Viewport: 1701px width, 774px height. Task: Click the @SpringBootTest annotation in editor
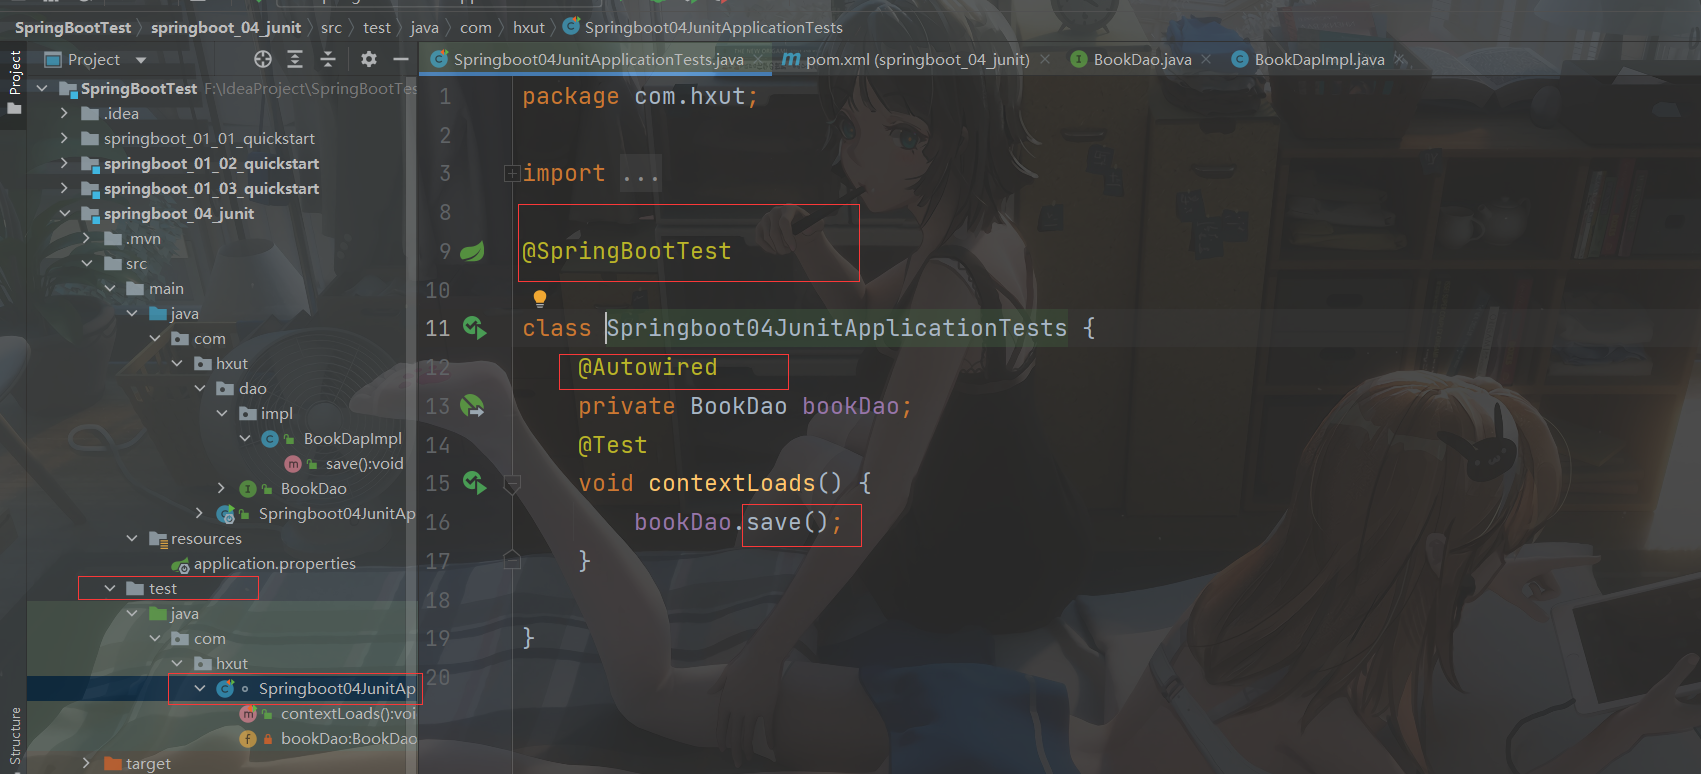[x=627, y=251]
